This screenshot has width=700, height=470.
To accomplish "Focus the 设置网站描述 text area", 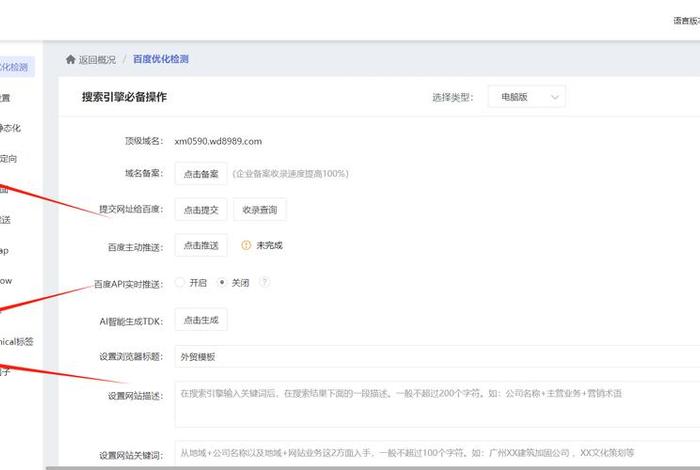I will coord(438,404).
